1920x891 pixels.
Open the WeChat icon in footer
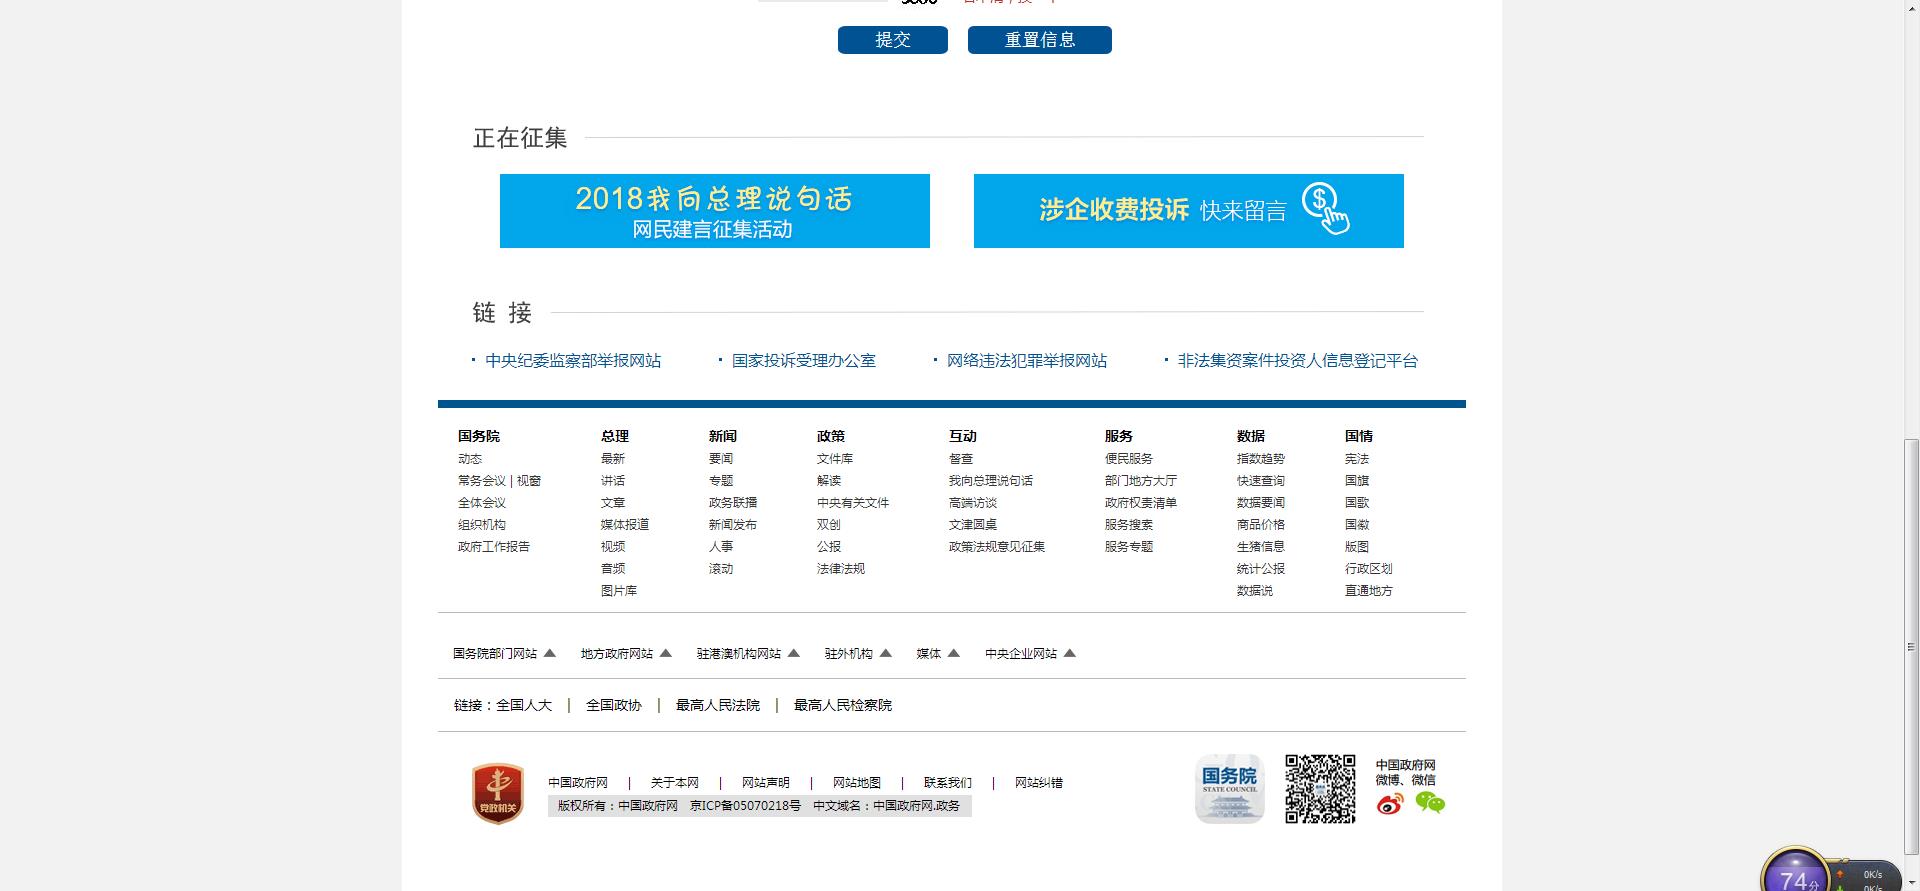(x=1430, y=803)
